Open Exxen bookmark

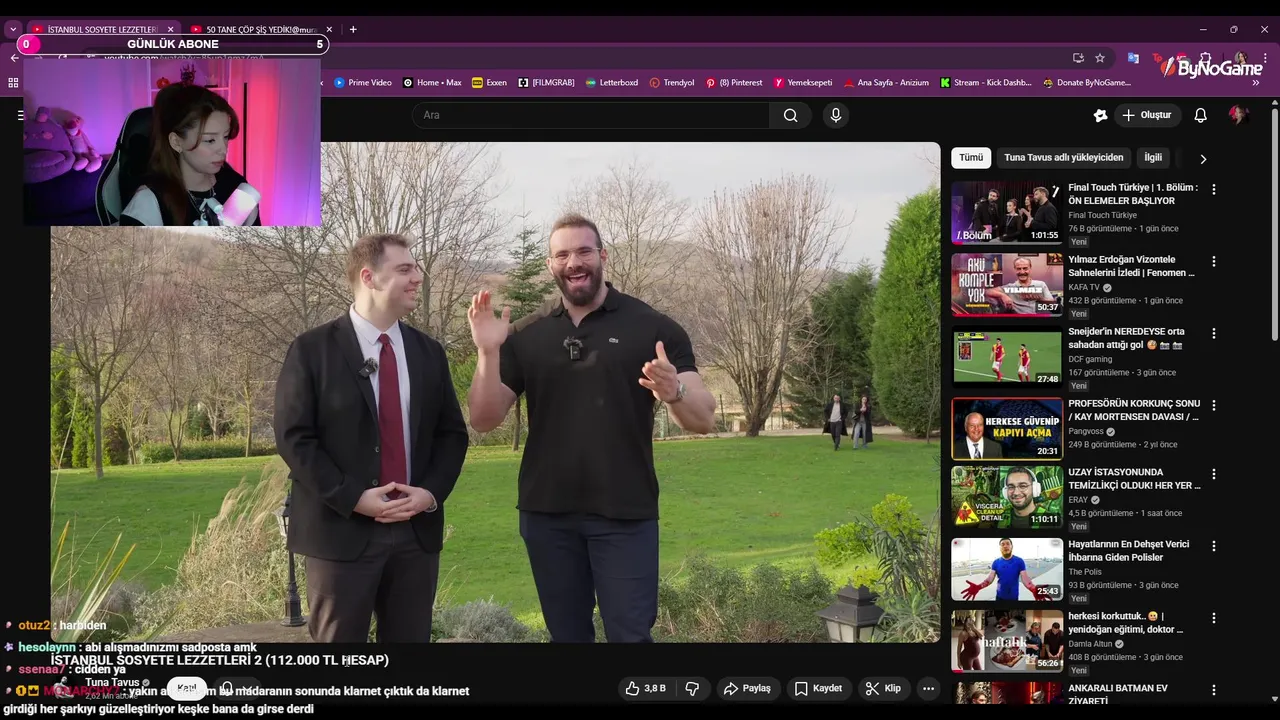489,83
